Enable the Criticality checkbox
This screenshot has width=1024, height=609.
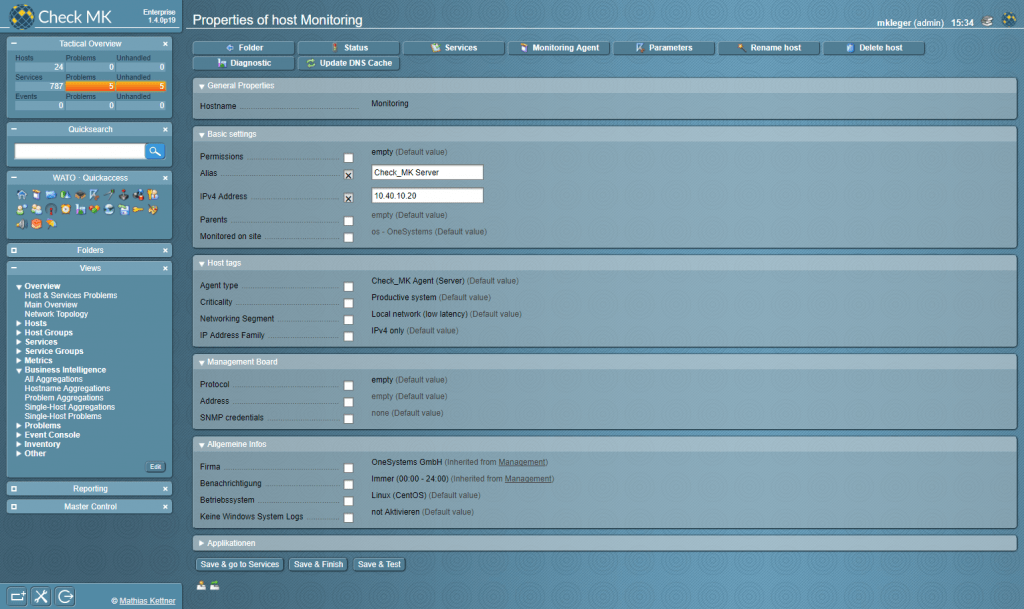tap(348, 304)
